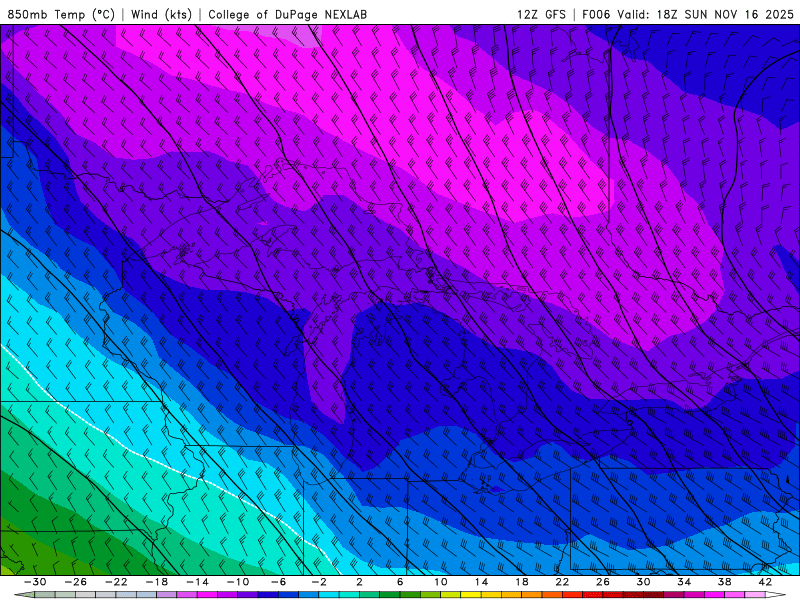Click the "Wind (kts)" header label
800x600 pixels.
[x=161, y=14]
